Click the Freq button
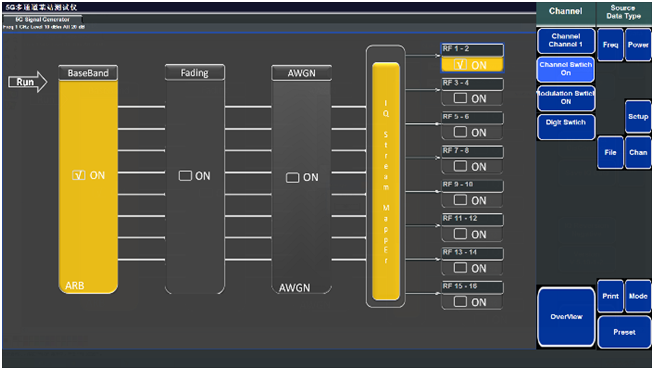 (x=610, y=45)
